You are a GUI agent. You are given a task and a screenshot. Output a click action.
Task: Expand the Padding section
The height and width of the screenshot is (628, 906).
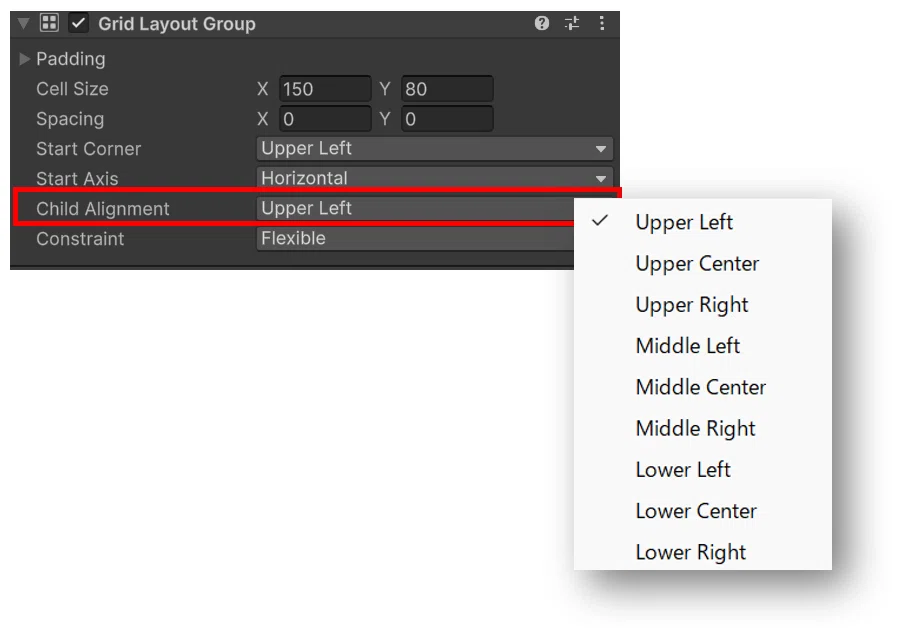tap(24, 59)
